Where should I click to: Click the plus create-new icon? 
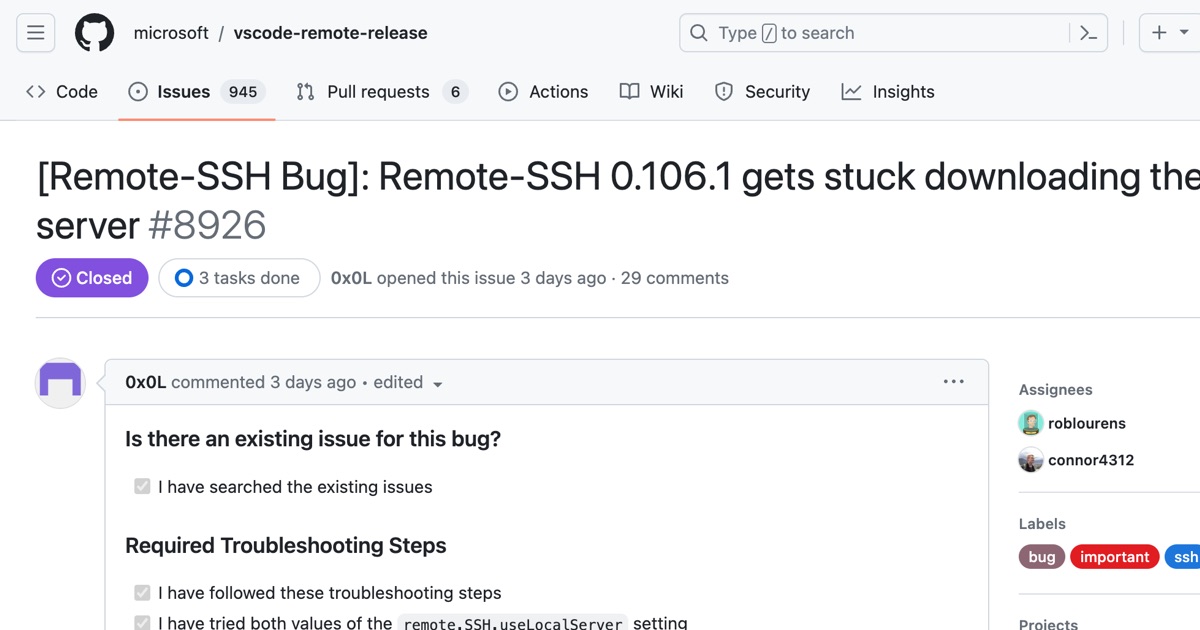(x=1159, y=33)
